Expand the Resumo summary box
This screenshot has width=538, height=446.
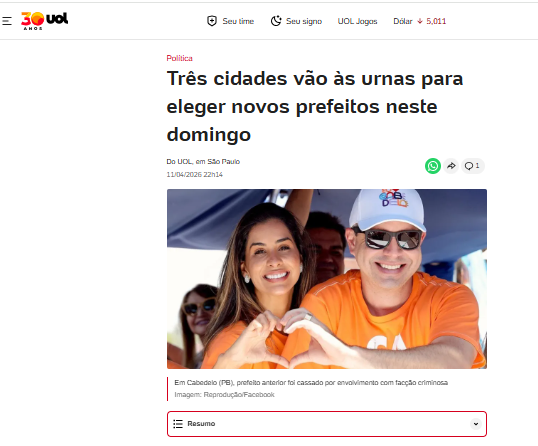[x=327, y=424]
